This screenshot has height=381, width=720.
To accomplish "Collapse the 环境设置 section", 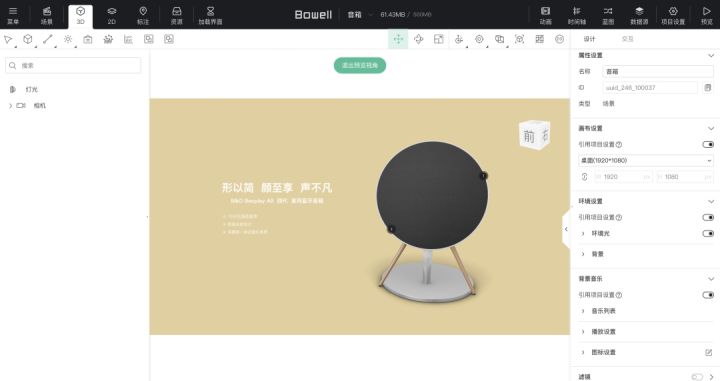I will pyautogui.click(x=711, y=201).
